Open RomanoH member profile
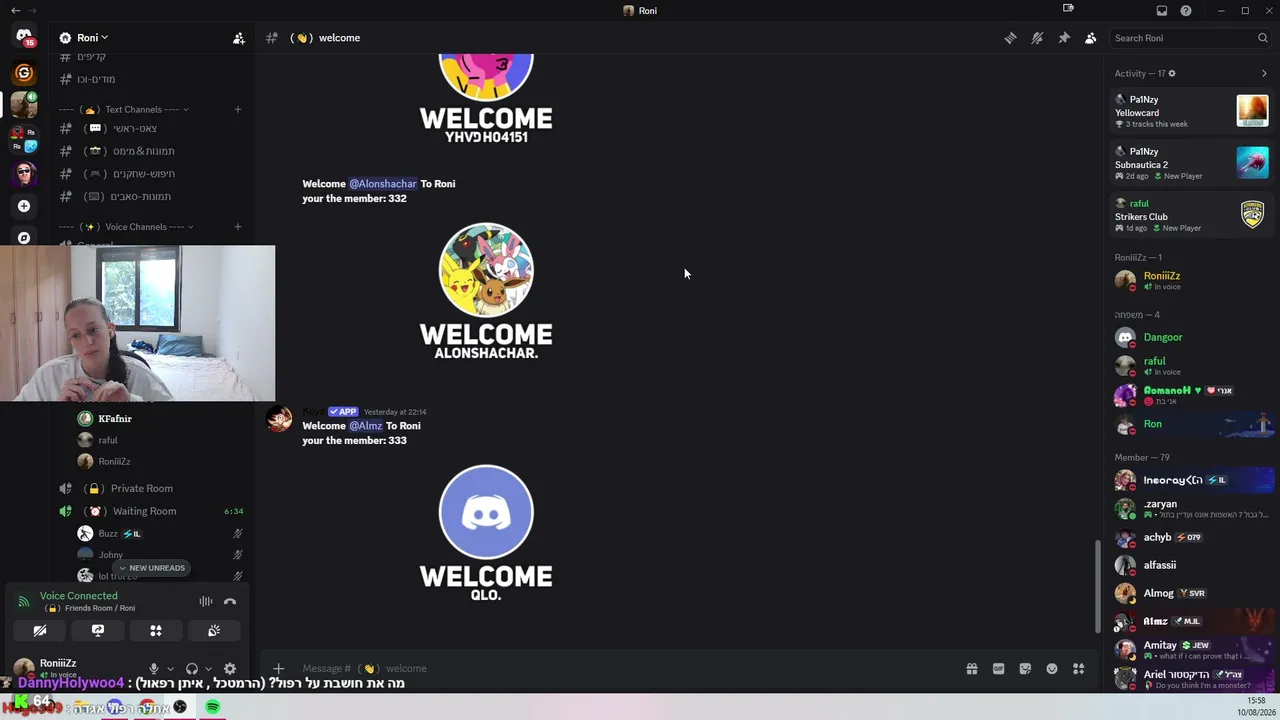1280x720 pixels. coord(1191,395)
